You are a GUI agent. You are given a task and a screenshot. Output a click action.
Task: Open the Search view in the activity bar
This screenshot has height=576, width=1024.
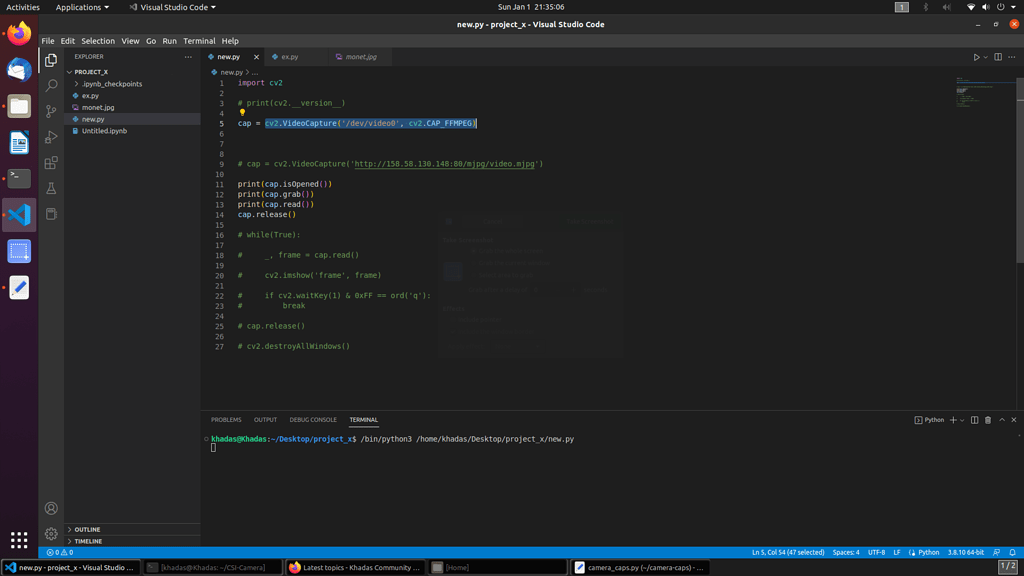[x=51, y=86]
